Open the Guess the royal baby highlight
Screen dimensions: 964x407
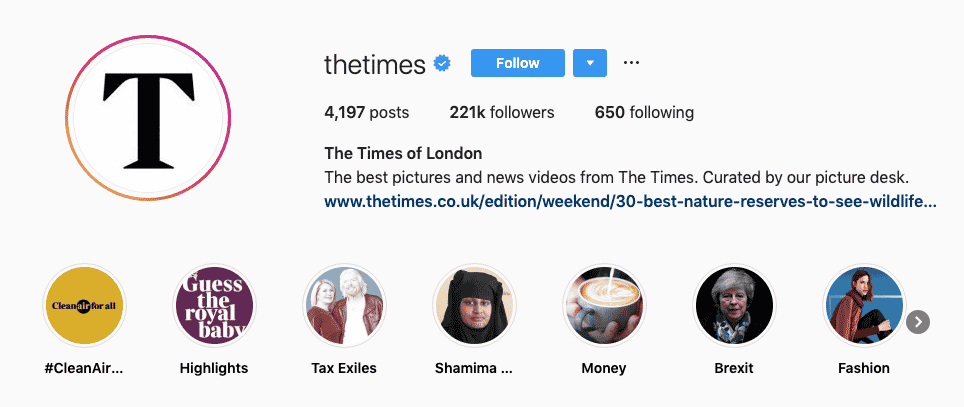click(x=215, y=306)
